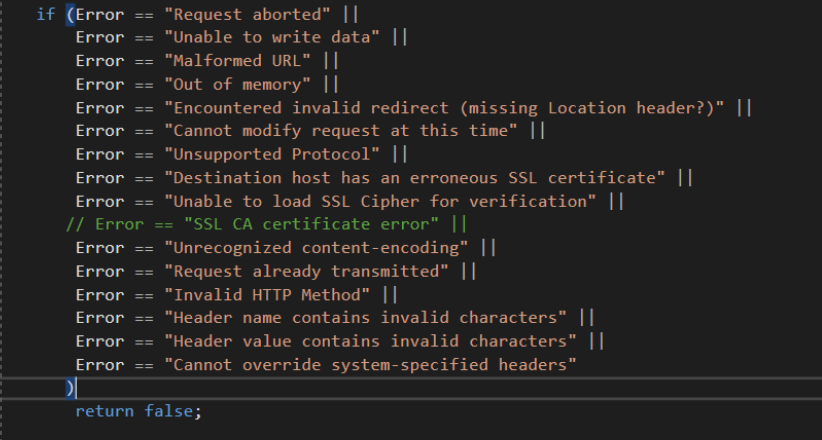Image resolution: width=822 pixels, height=440 pixels.
Task: Click the "Request aborted" string
Action: click(x=262, y=14)
